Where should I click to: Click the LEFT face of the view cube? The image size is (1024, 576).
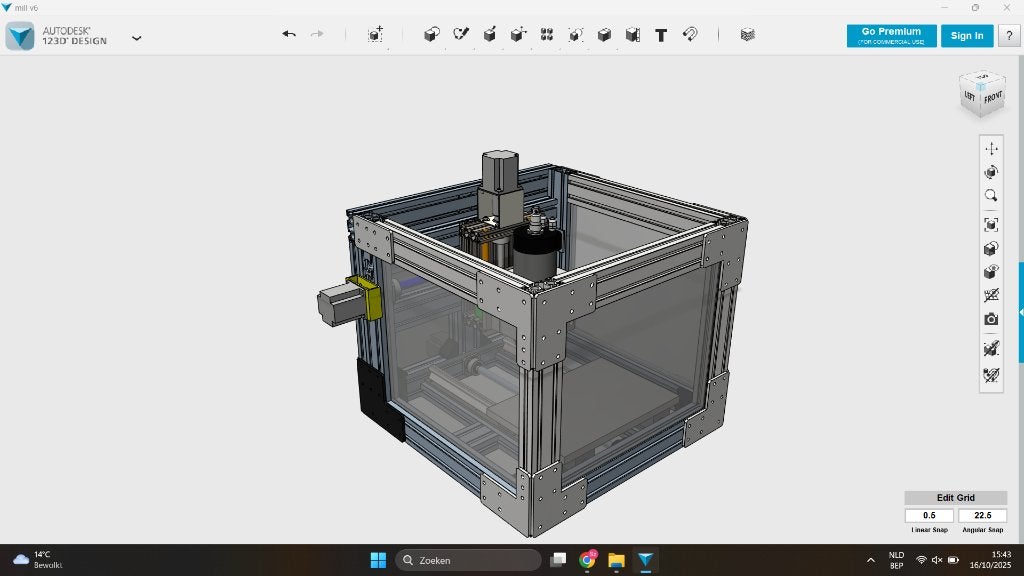pyautogui.click(x=970, y=97)
